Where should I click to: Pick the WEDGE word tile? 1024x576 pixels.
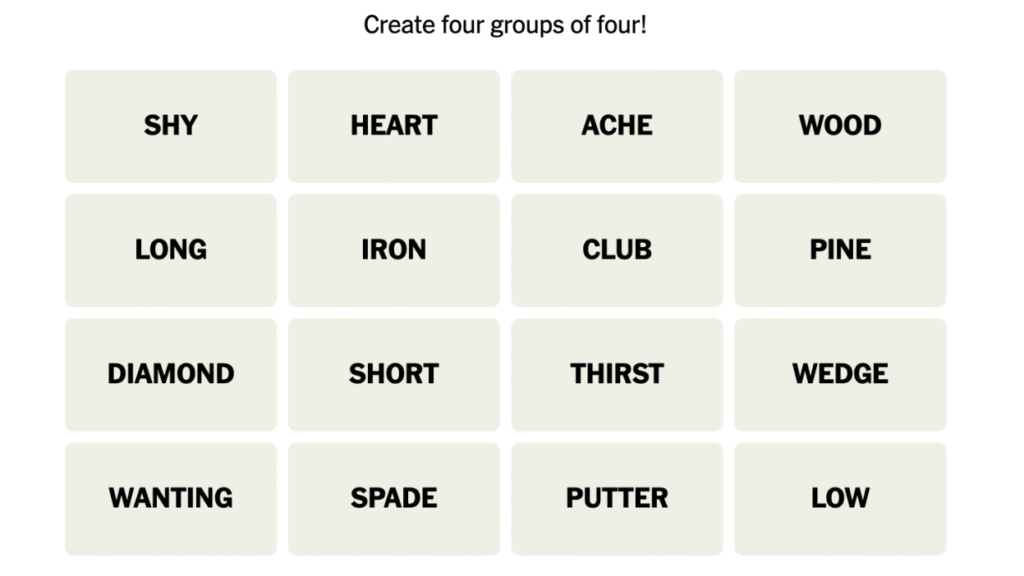840,374
